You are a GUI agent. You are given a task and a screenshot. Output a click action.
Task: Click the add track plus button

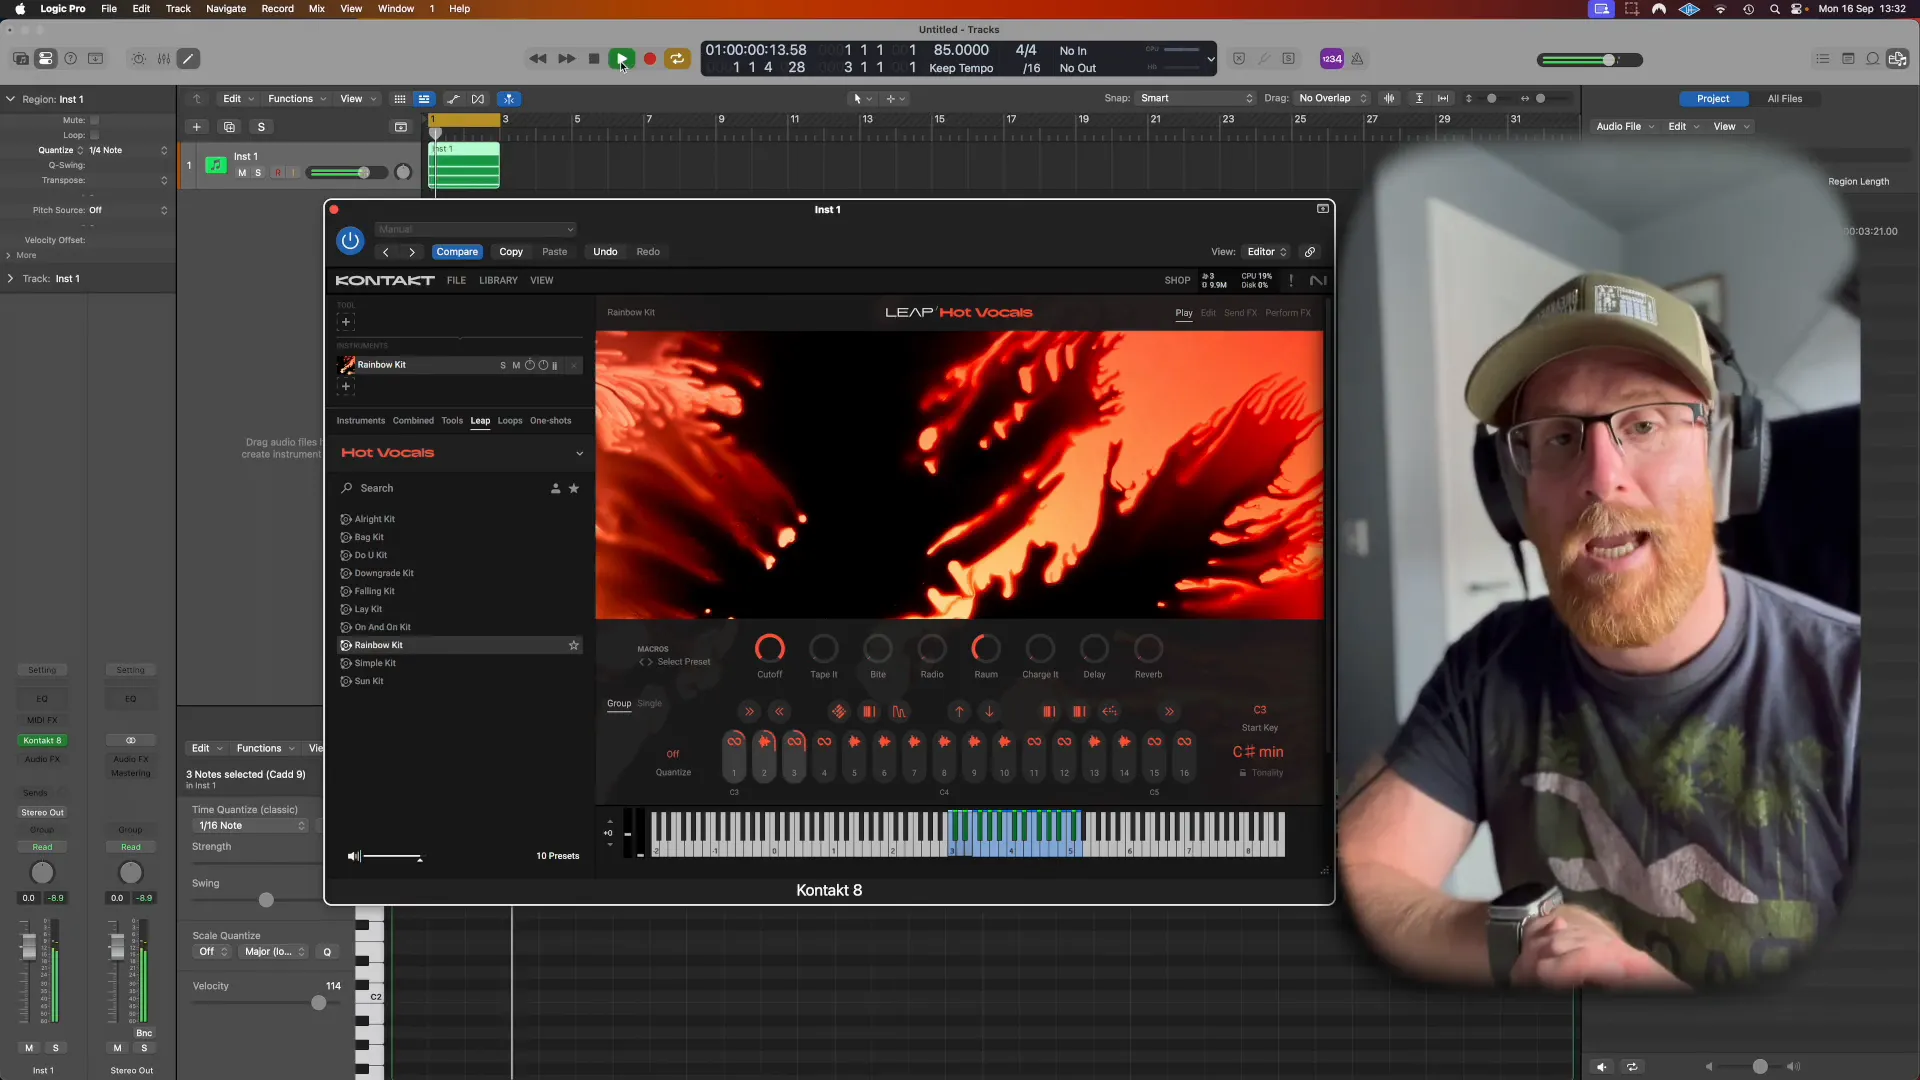pyautogui.click(x=197, y=127)
